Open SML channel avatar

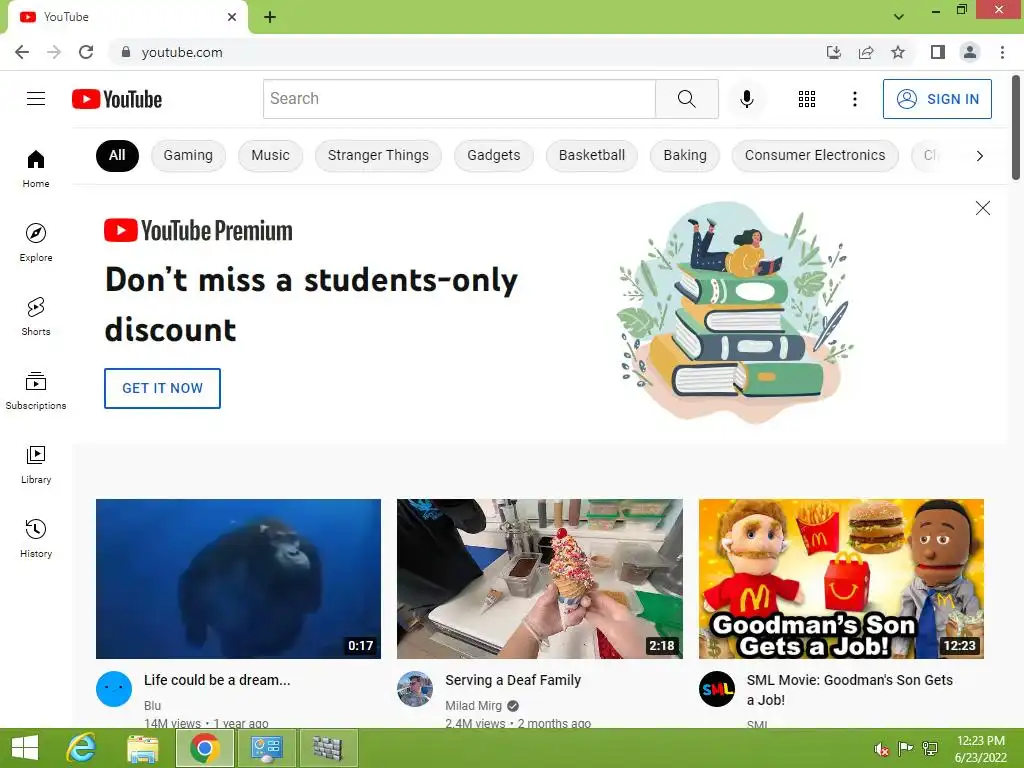716,689
